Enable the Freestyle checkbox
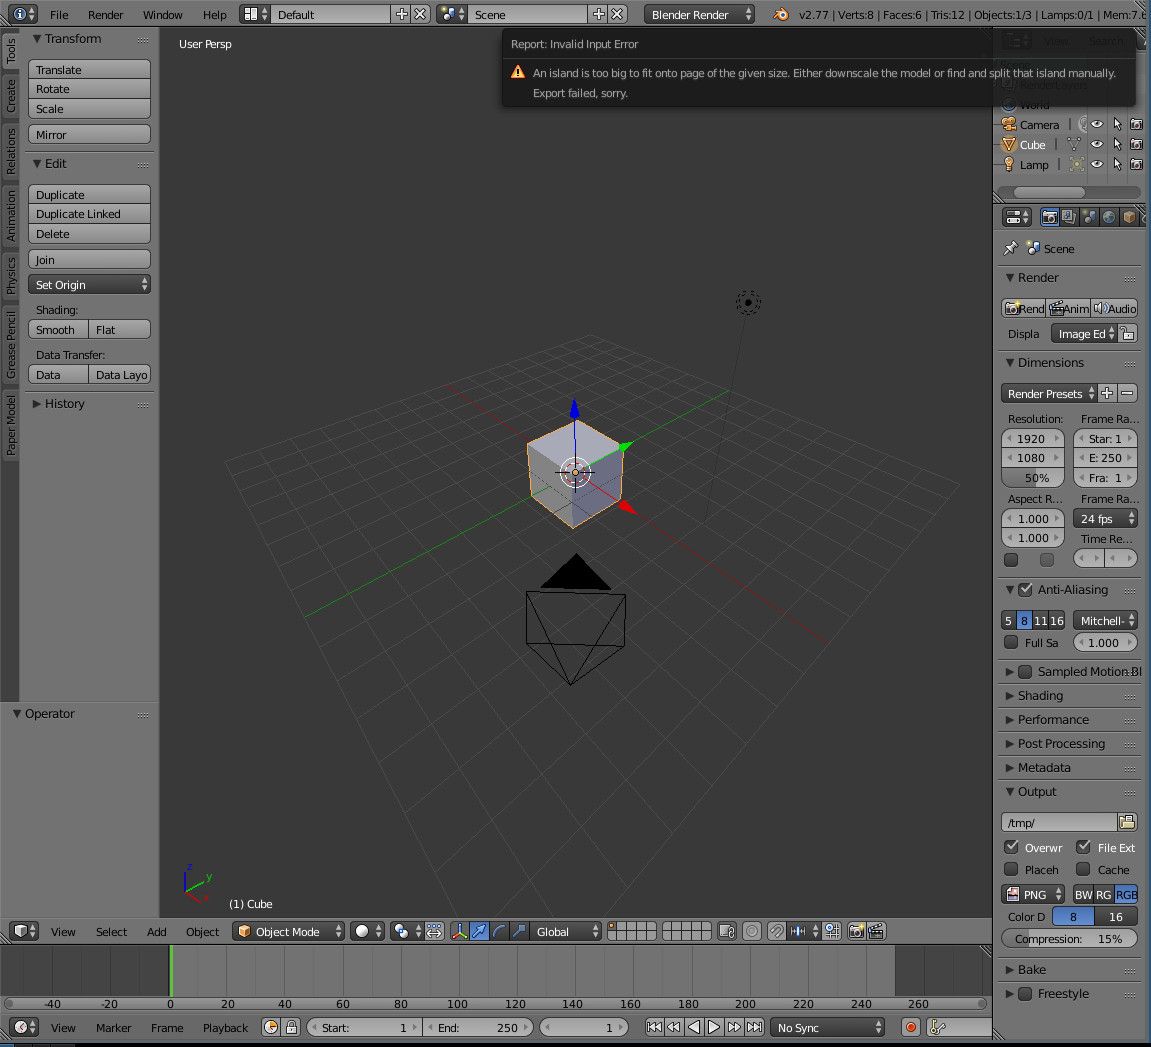This screenshot has height=1047, width=1151. coord(1023,993)
